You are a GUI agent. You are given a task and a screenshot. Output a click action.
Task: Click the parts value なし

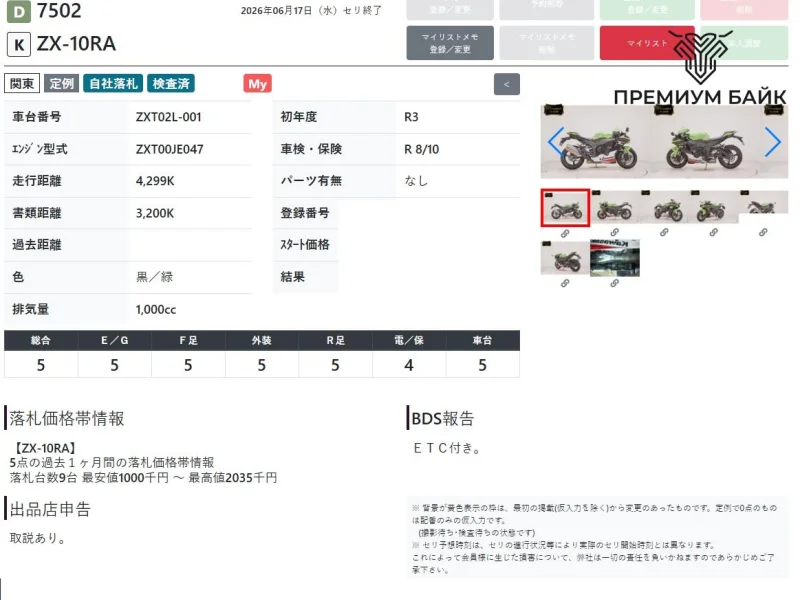416,181
